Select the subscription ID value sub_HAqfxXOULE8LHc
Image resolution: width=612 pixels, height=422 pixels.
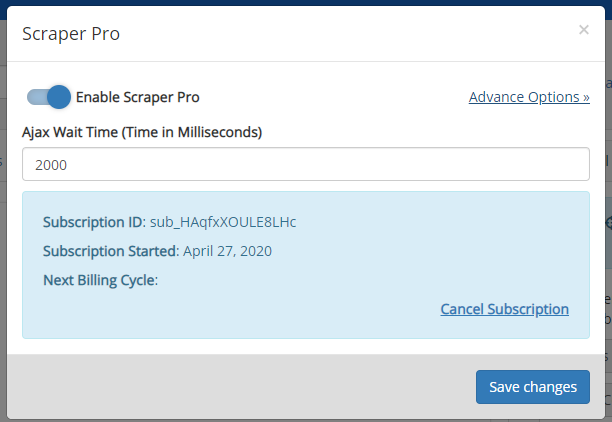[x=223, y=222]
